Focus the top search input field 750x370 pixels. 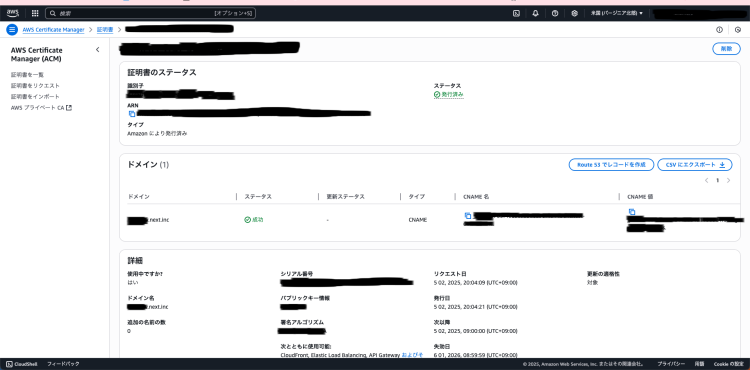click(x=150, y=13)
